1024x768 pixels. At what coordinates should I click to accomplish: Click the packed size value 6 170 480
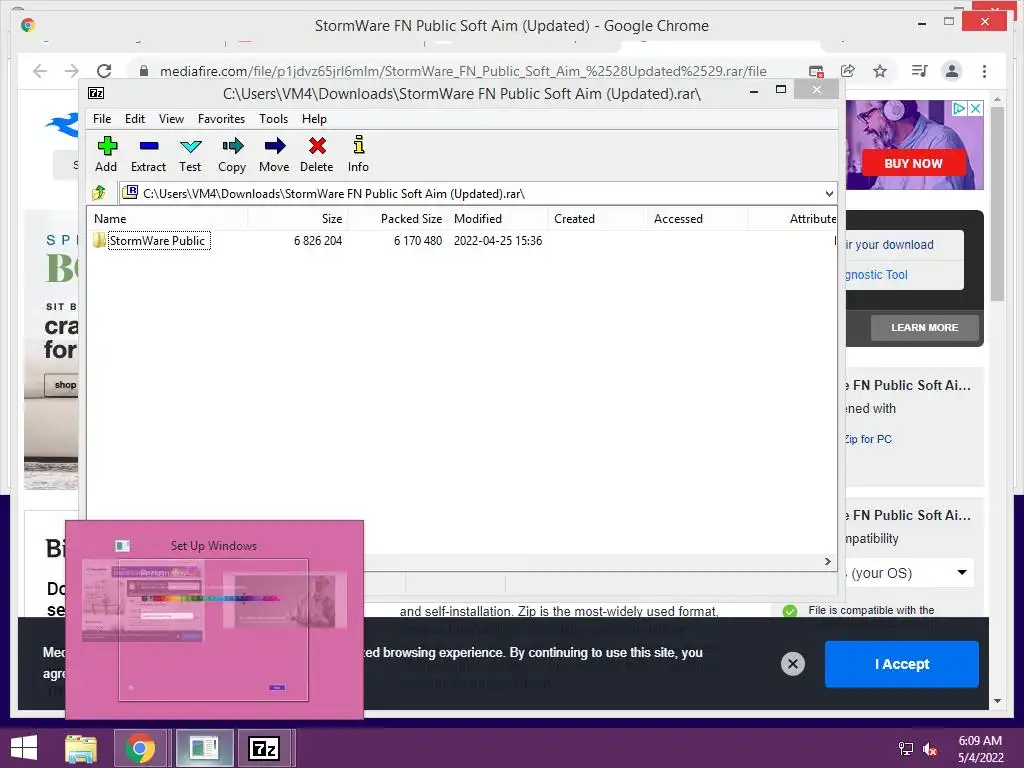418,240
